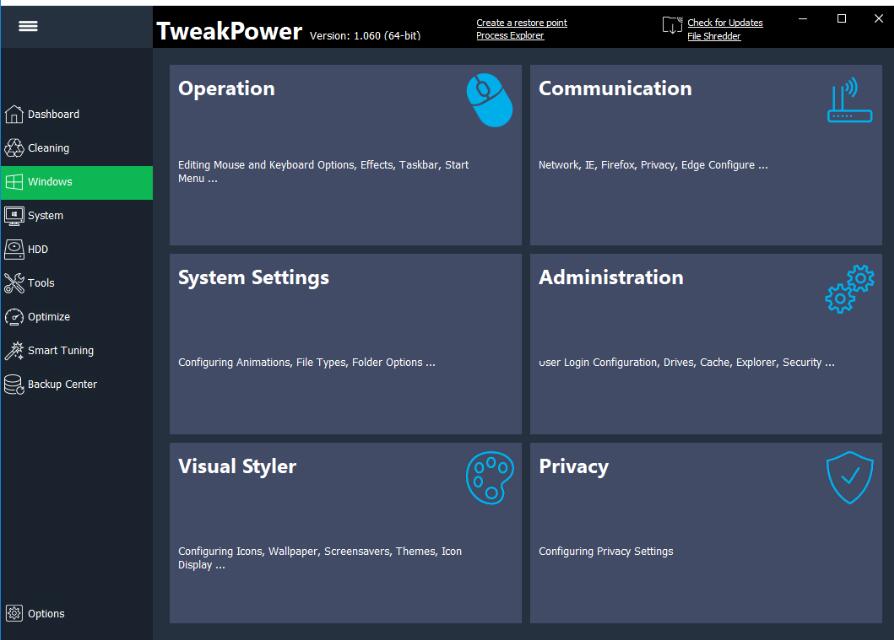Select Optimize in the sidebar
This screenshot has width=894, height=640.
click(48, 317)
